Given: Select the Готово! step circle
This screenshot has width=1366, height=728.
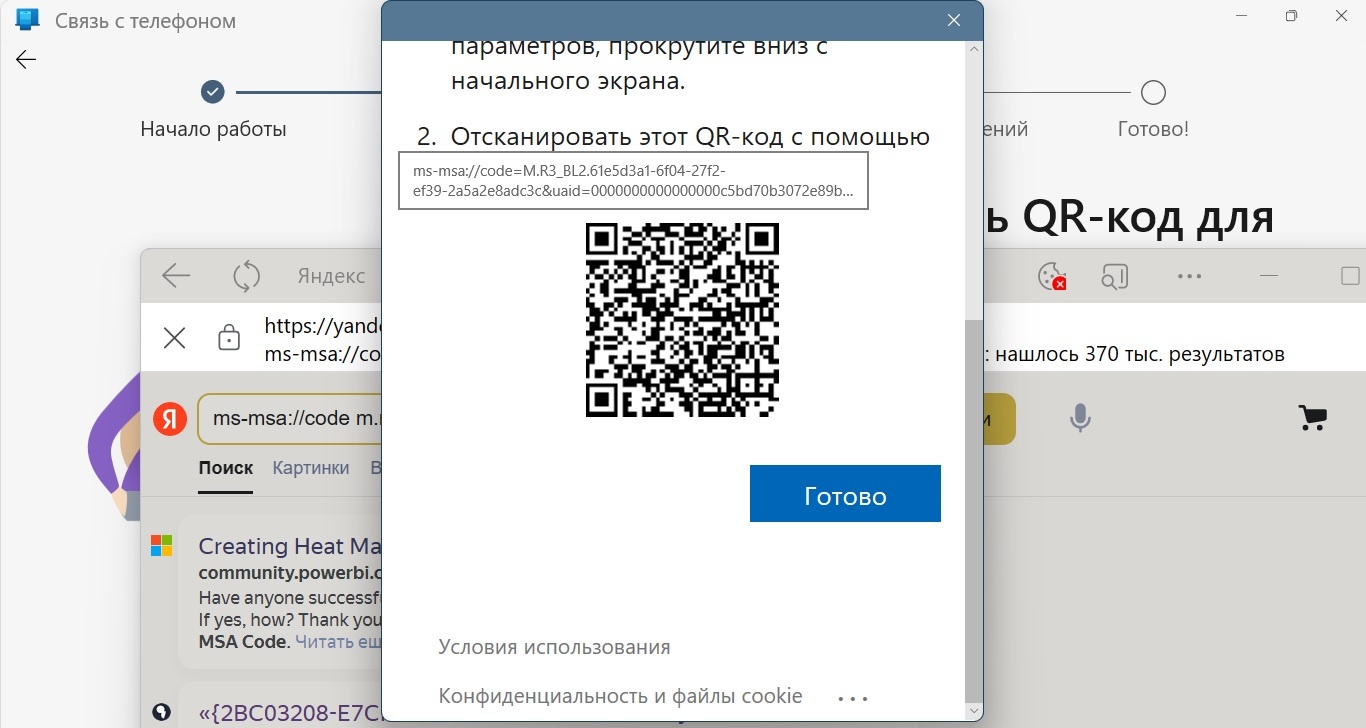Looking at the screenshot, I should tap(1153, 93).
